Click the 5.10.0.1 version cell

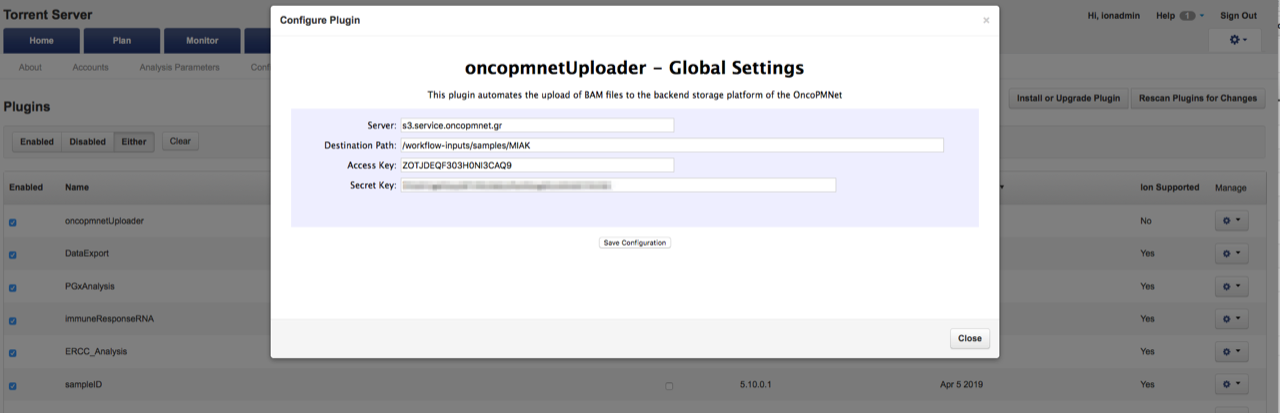point(757,385)
